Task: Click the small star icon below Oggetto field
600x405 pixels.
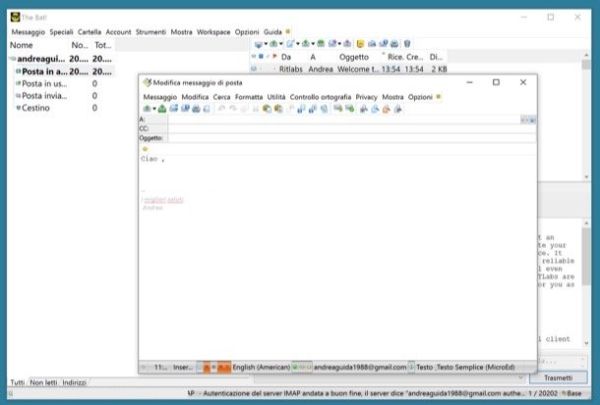Action: [145, 149]
